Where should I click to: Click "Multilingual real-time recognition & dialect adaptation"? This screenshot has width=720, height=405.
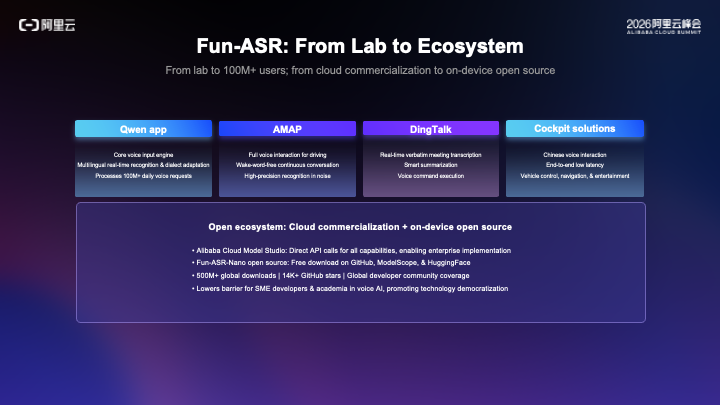coord(143,165)
